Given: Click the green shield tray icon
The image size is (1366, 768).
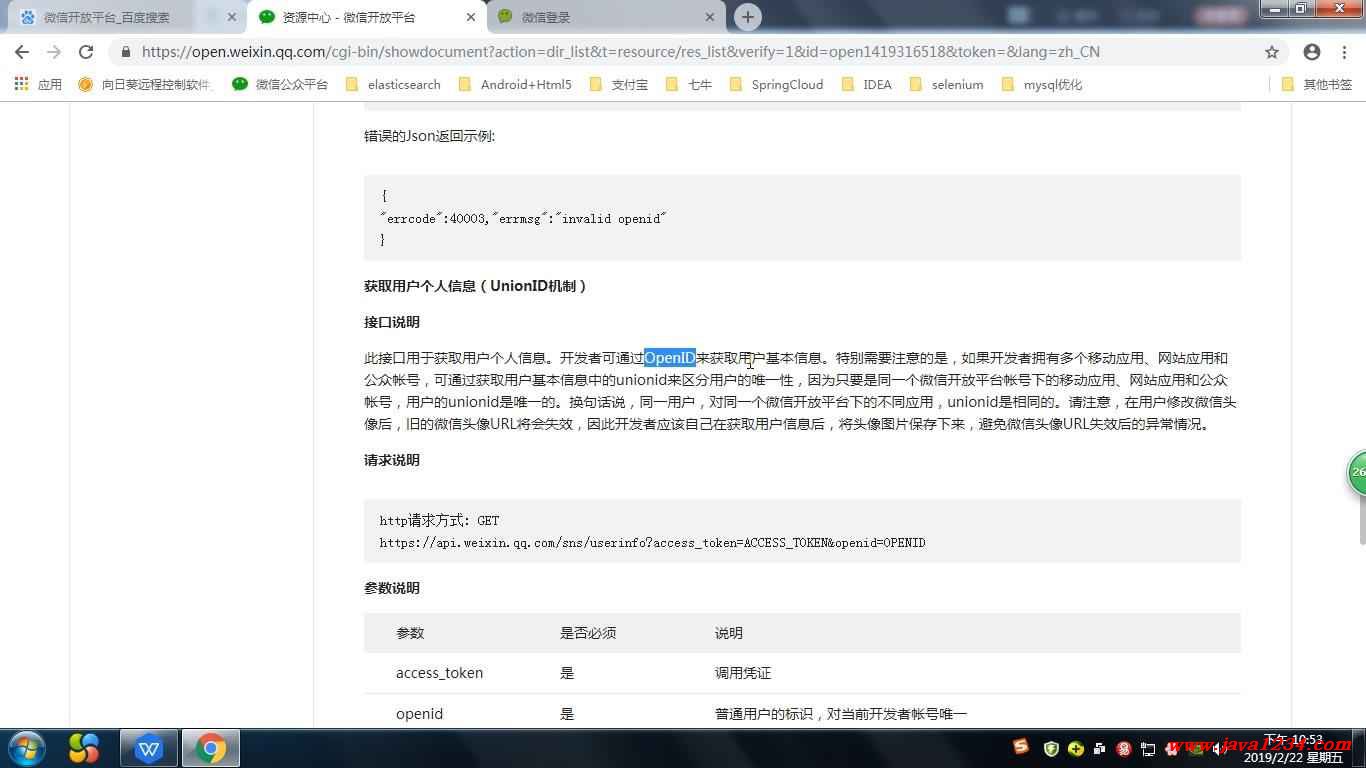Looking at the screenshot, I should coord(1051,748).
